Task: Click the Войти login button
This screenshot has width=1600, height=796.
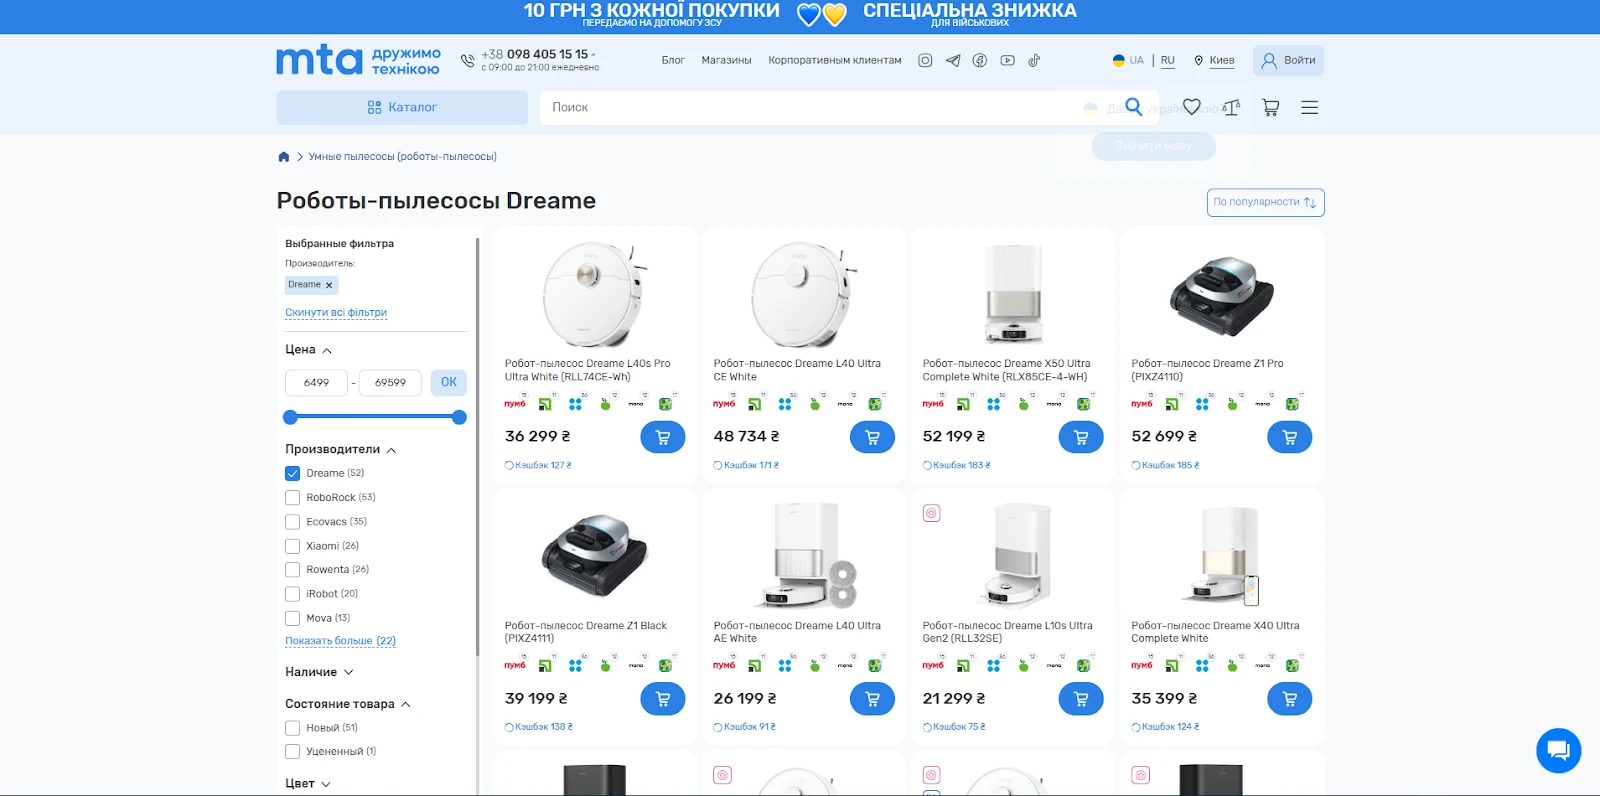Action: point(1288,60)
